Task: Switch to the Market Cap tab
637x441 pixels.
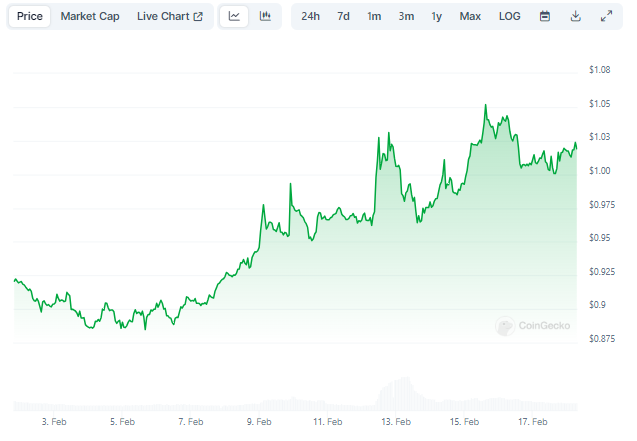Action: 90,16
